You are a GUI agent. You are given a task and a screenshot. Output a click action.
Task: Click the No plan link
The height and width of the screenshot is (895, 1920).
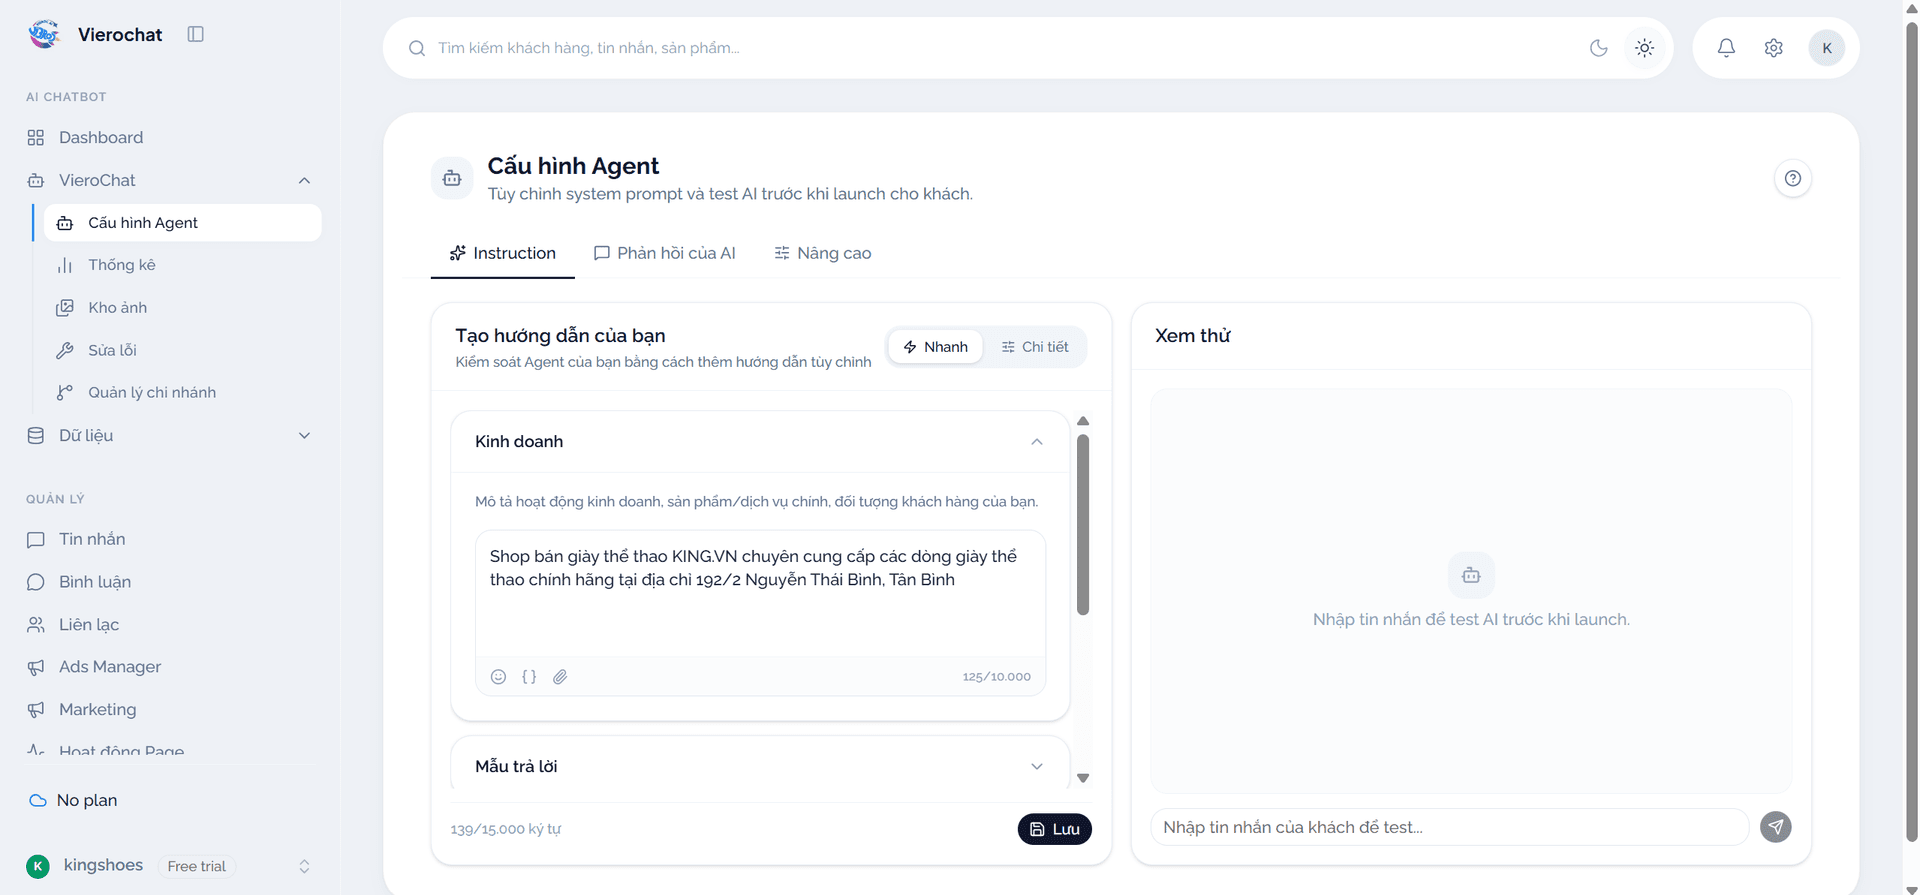(87, 801)
